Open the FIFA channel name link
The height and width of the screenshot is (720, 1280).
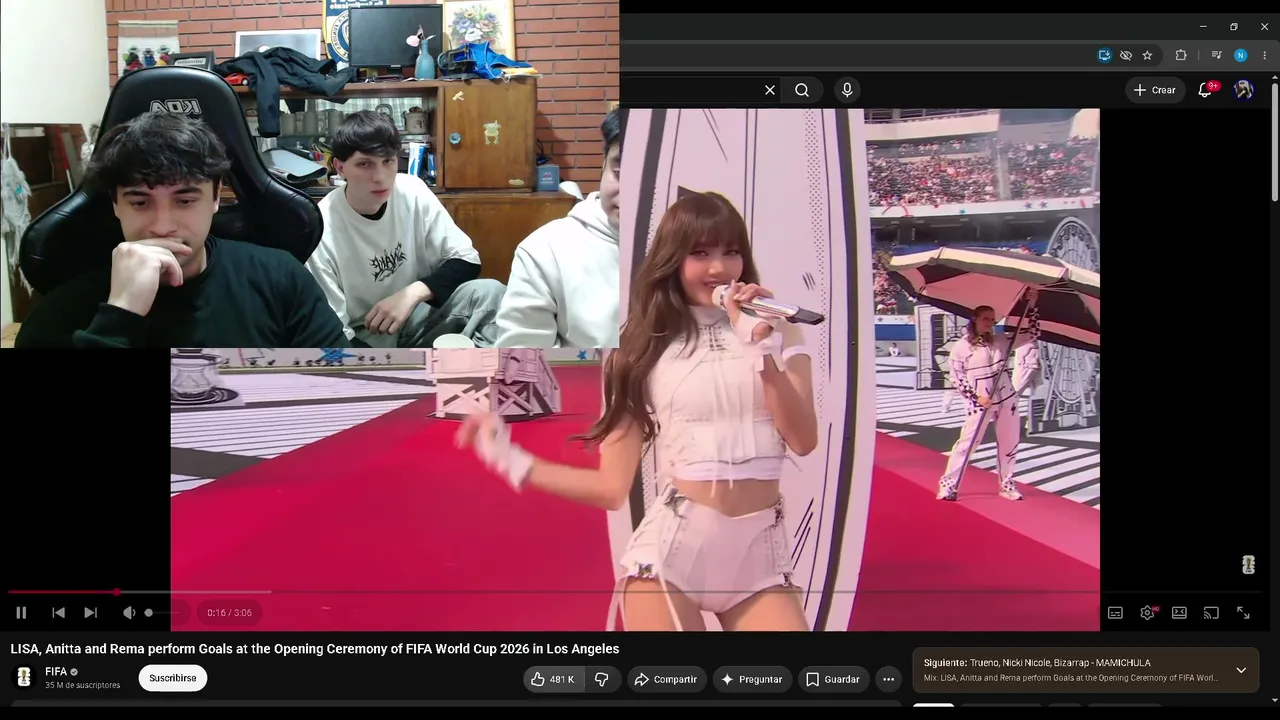(x=56, y=672)
